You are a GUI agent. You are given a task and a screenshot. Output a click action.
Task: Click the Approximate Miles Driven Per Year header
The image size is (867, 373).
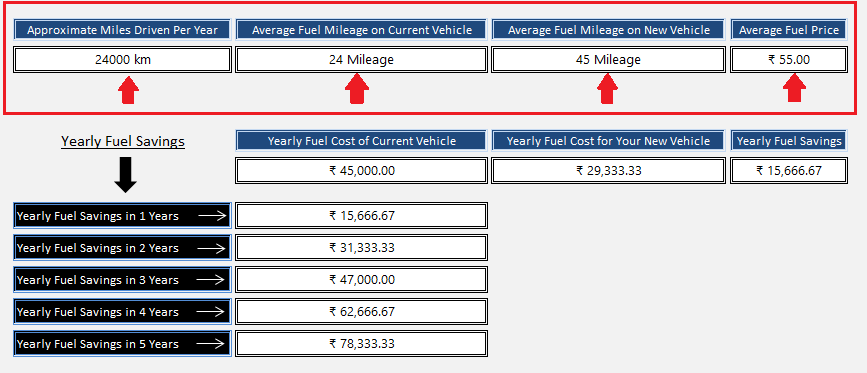(122, 30)
